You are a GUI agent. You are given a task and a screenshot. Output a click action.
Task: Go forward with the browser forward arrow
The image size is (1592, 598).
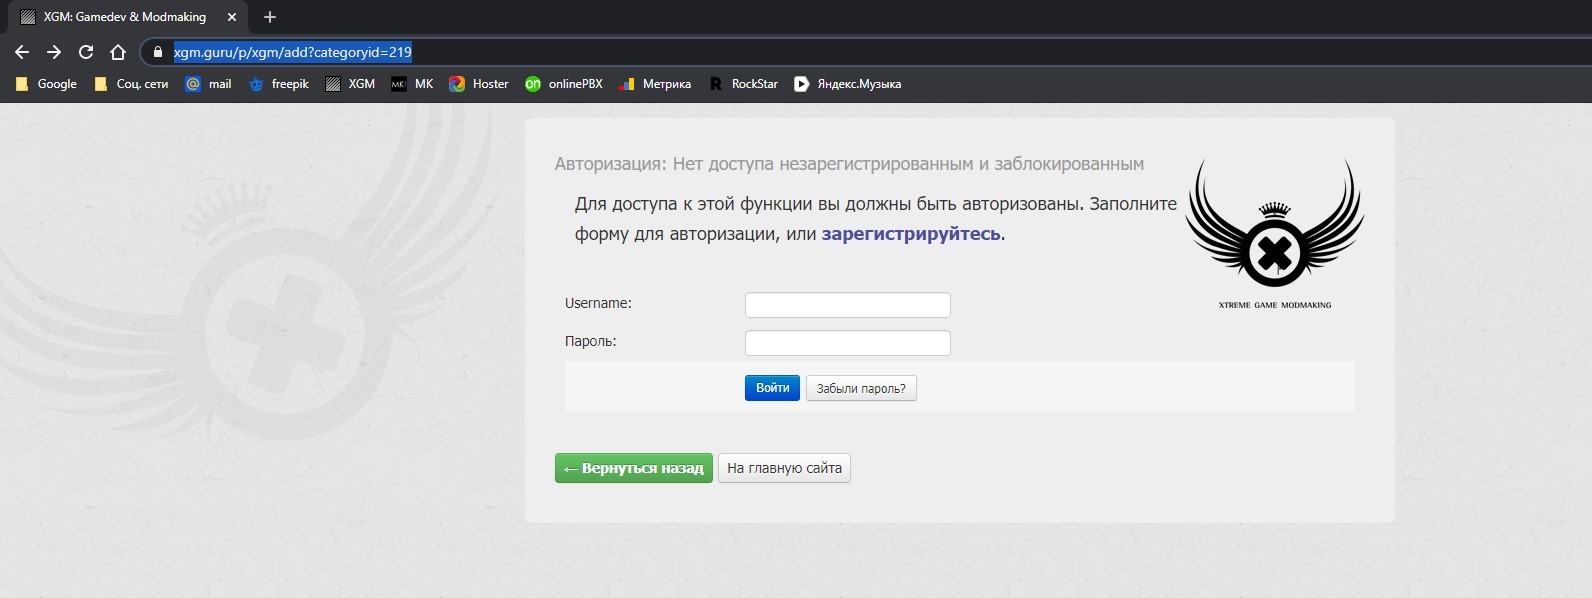tap(54, 52)
